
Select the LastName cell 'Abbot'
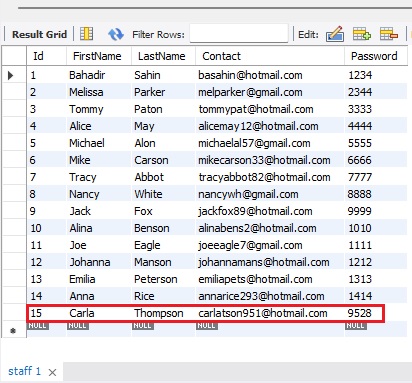(x=163, y=177)
